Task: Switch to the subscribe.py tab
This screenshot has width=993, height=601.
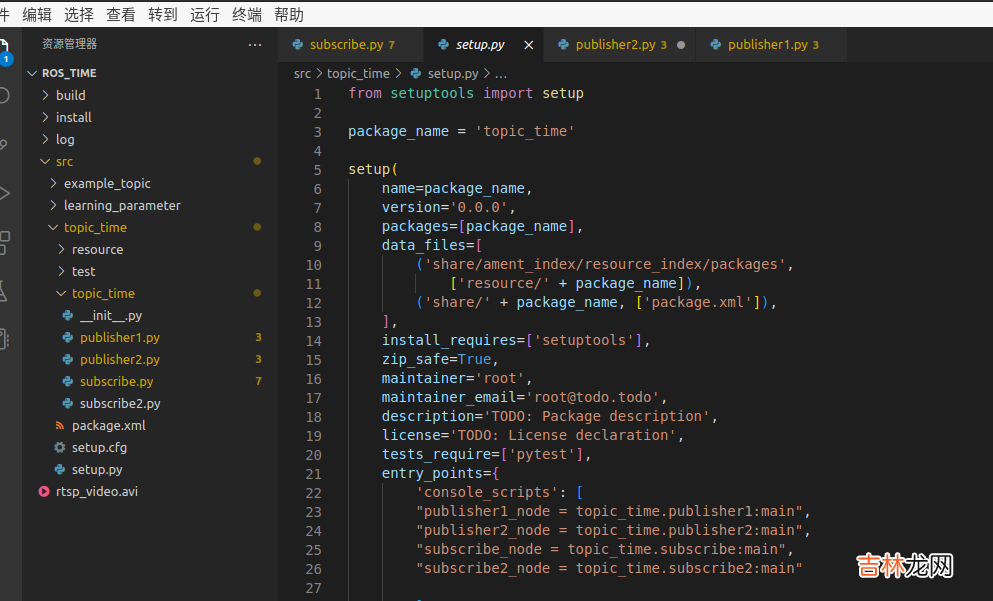Action: (345, 45)
